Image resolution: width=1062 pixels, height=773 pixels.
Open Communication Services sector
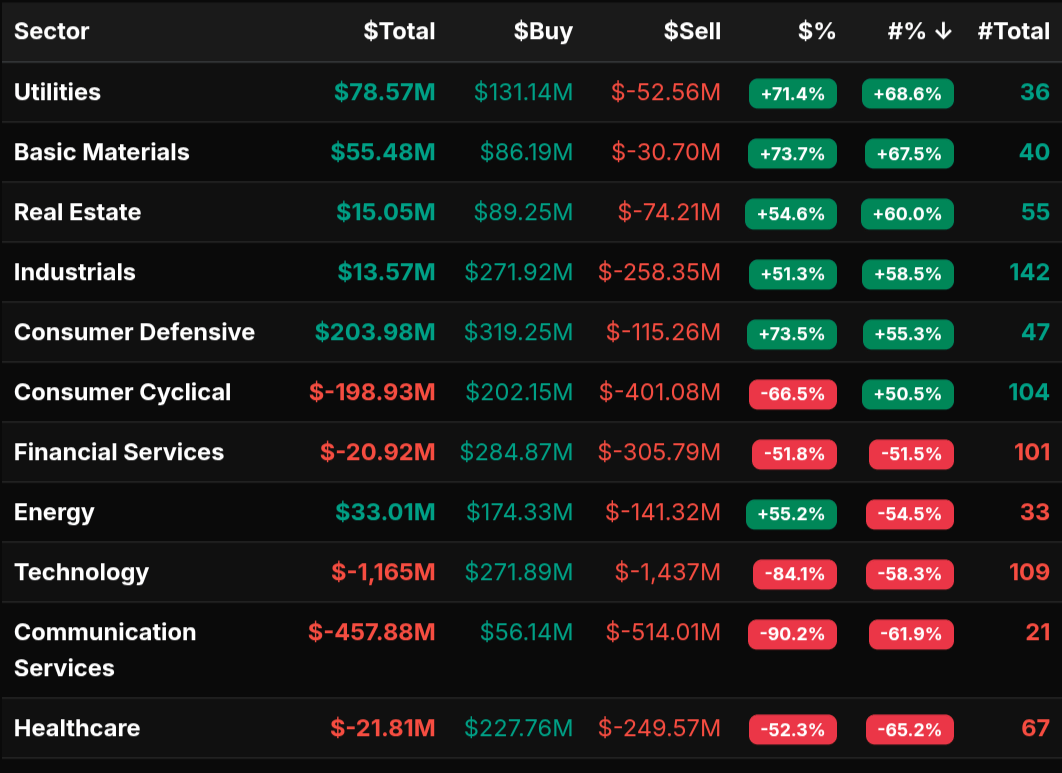(x=105, y=650)
